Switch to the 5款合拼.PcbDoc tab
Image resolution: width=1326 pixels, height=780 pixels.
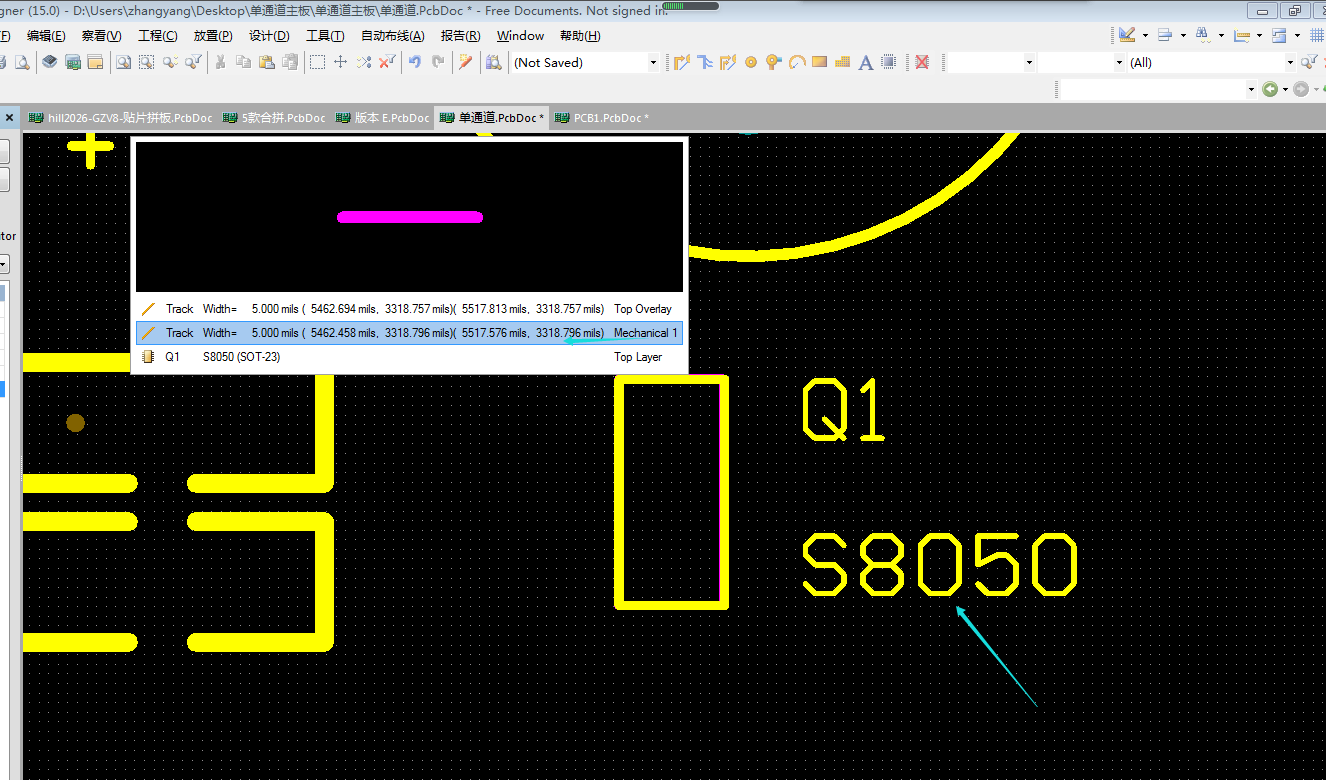tap(283, 118)
